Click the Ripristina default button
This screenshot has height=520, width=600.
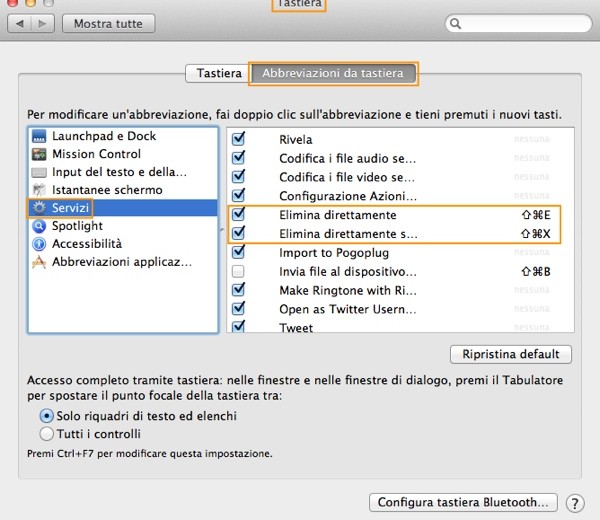(511, 355)
